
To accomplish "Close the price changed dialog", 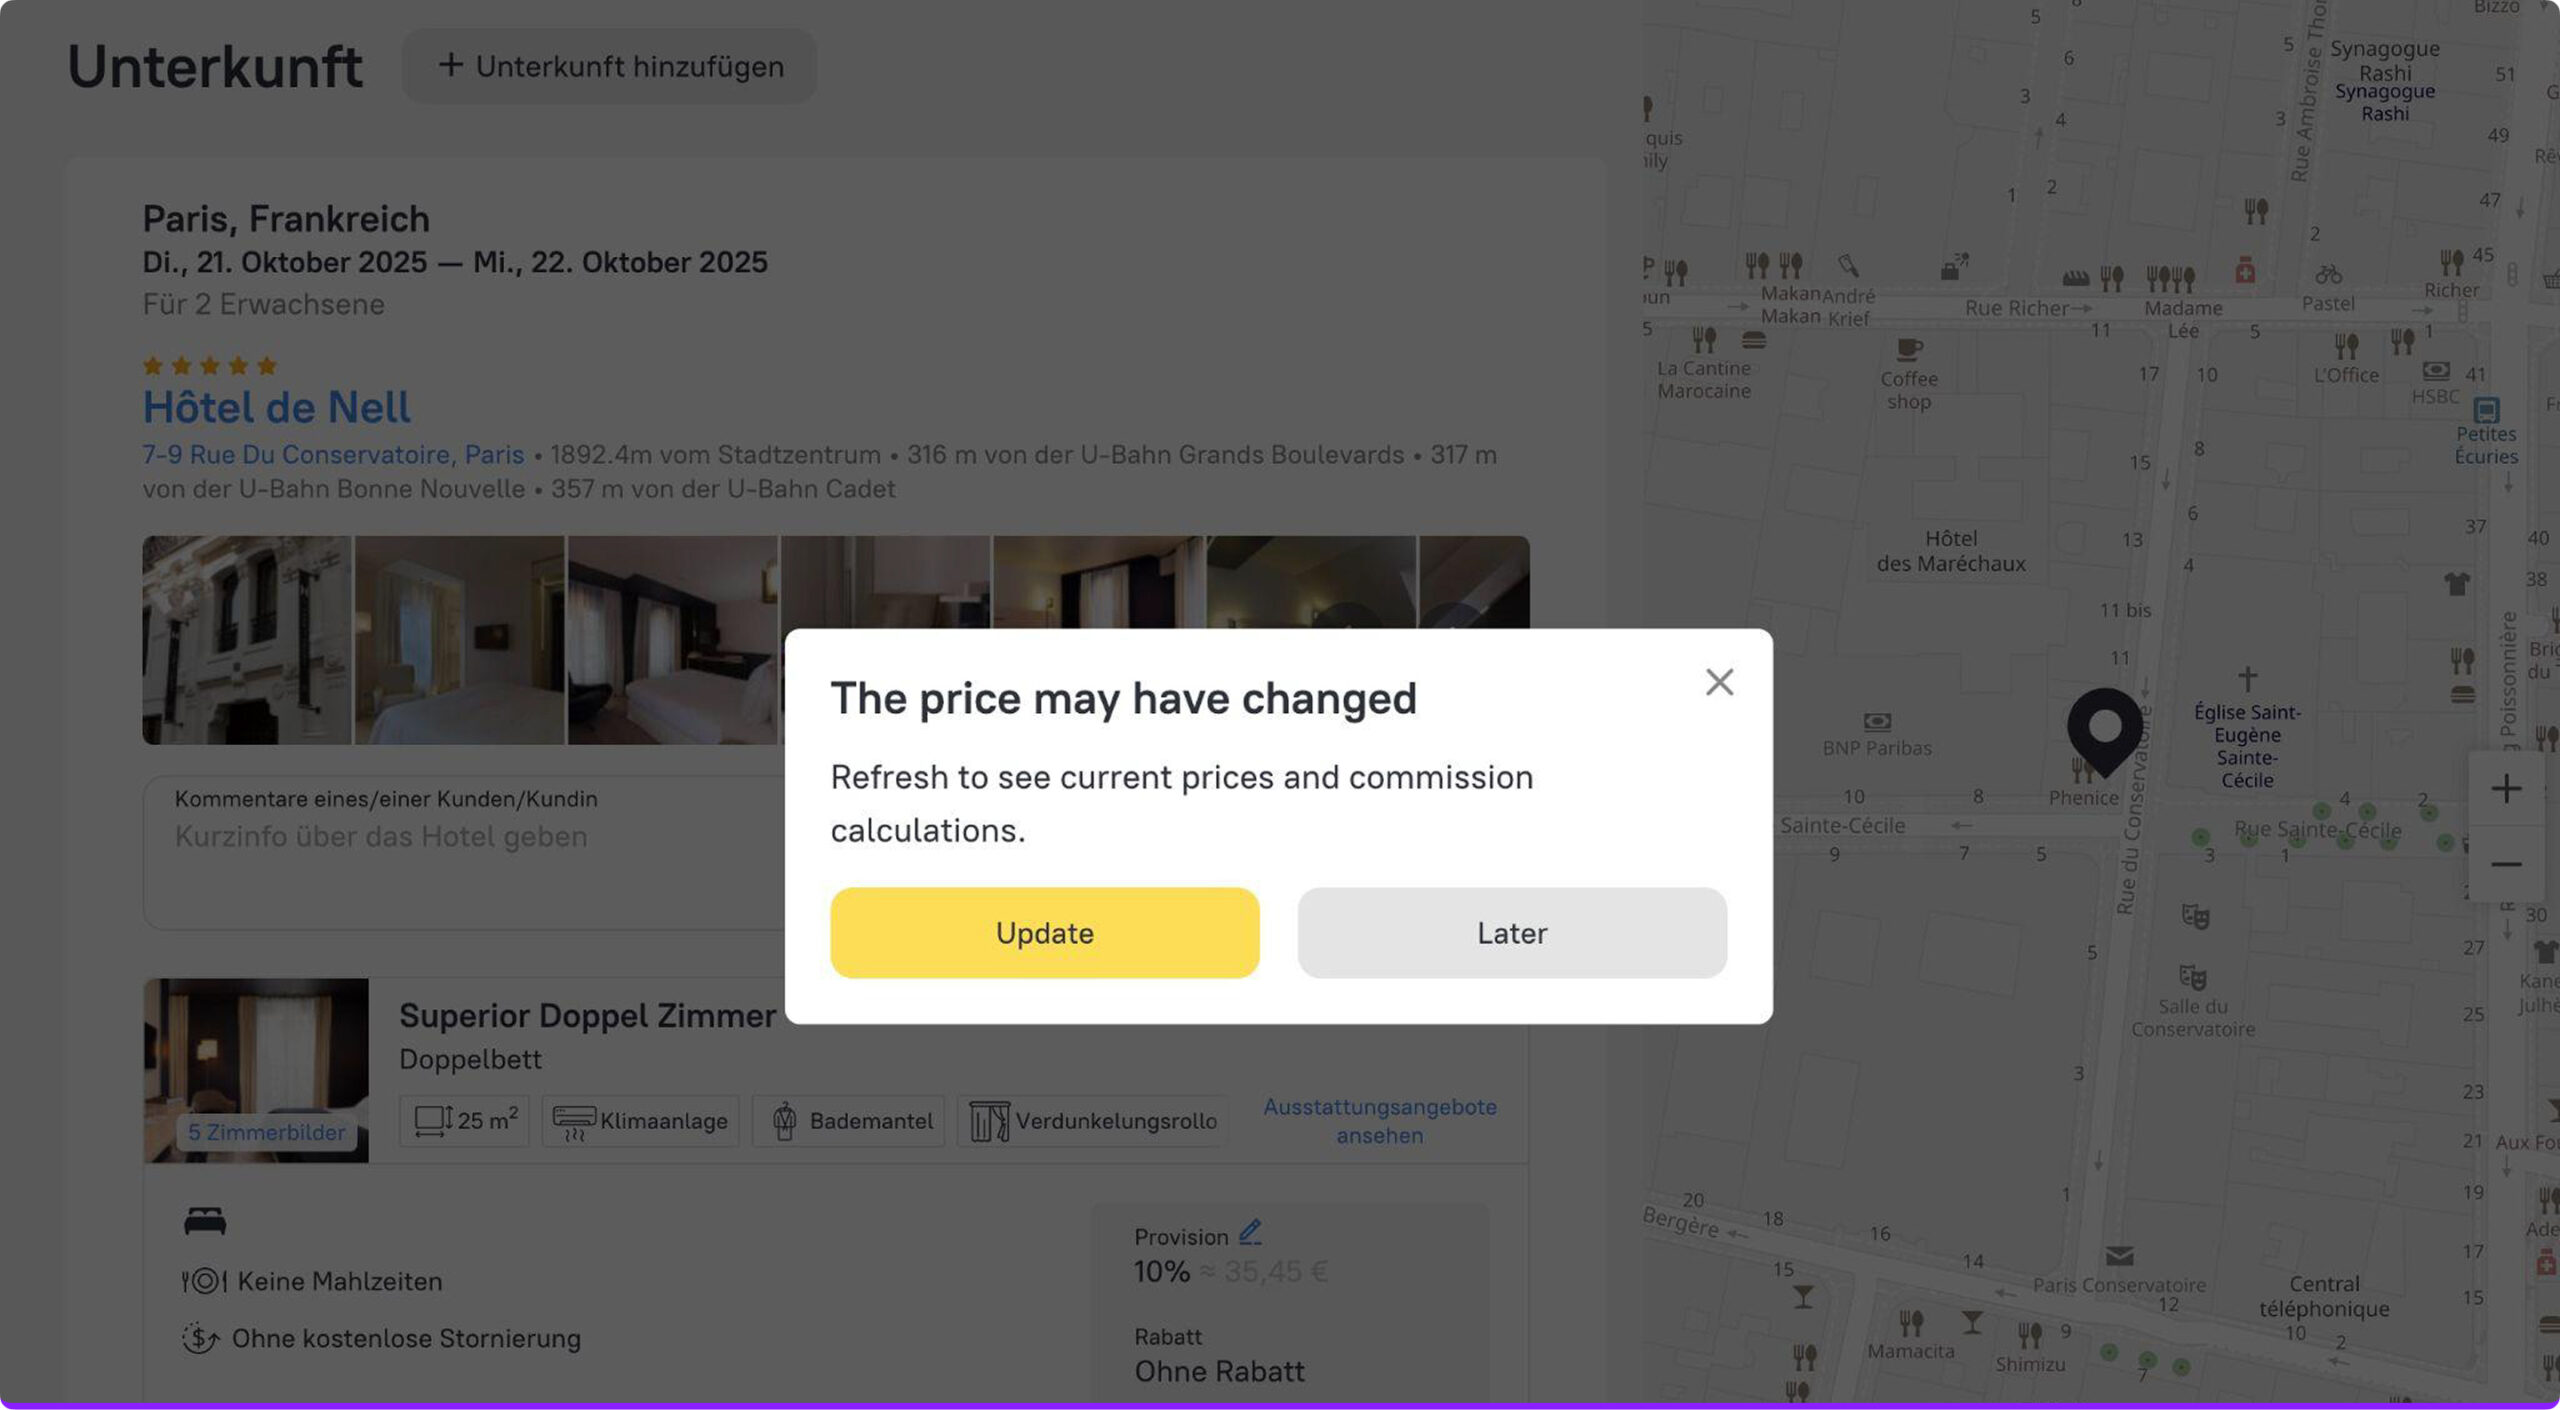I will coord(1719,682).
